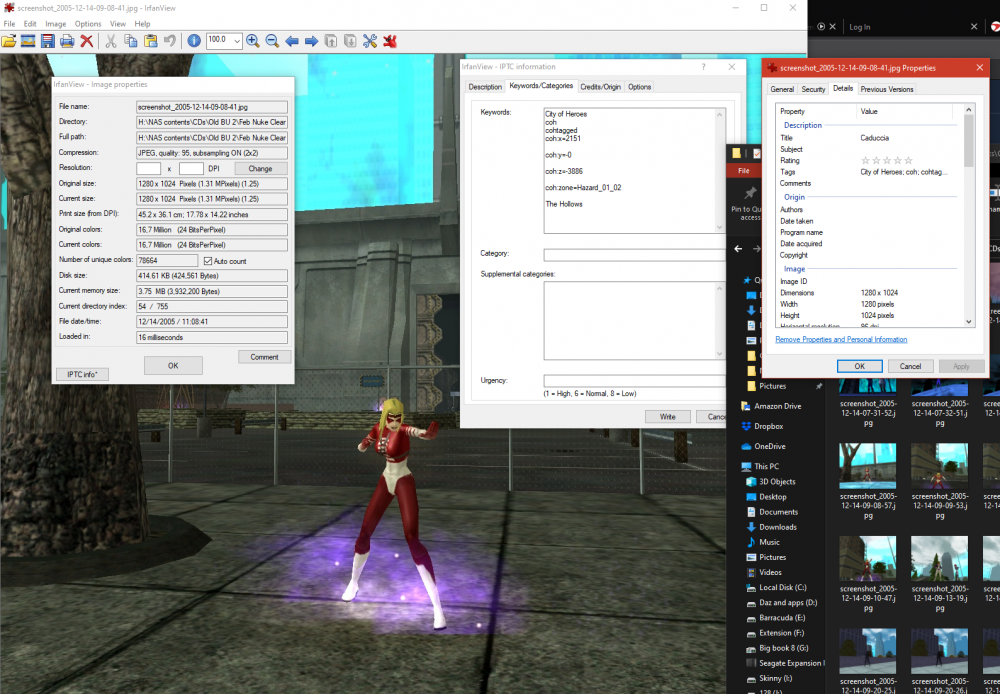
Task: Click the red X Delete file icon
Action: click(x=87, y=41)
